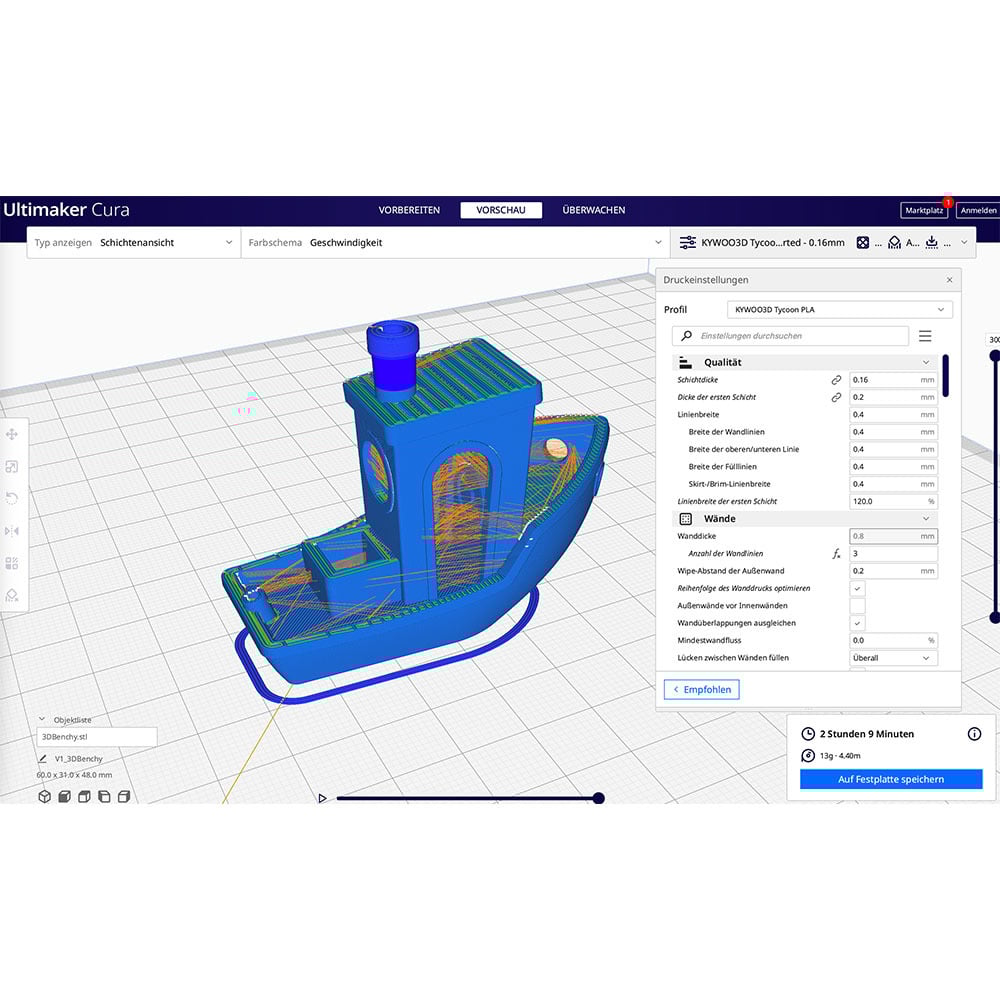This screenshot has height=1000, width=1000.
Task: Click the Breite der Füllinien value field
Action: [x=893, y=466]
